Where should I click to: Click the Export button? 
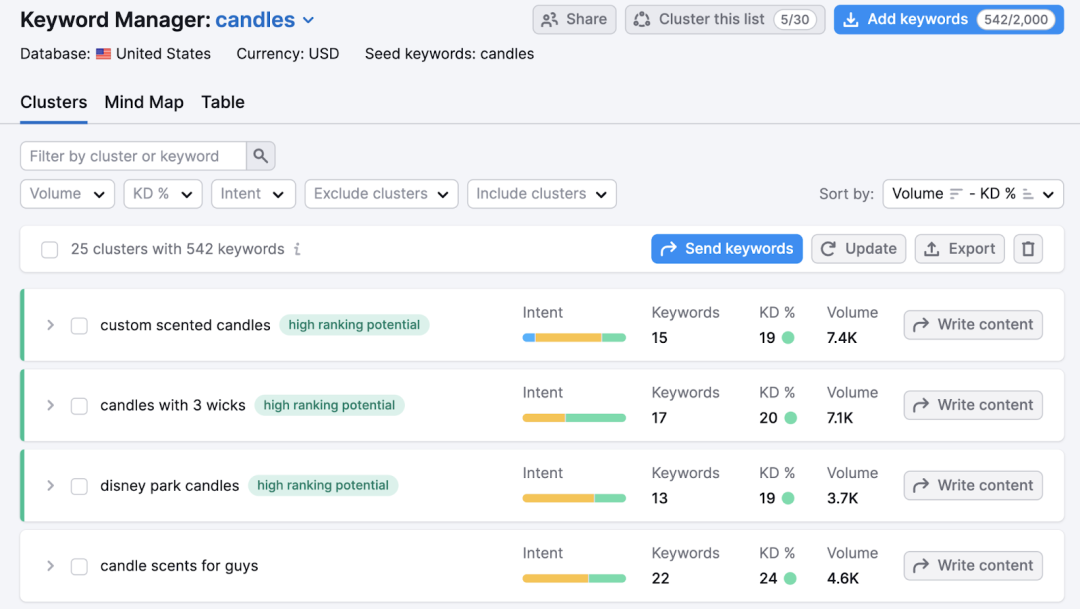coord(959,249)
